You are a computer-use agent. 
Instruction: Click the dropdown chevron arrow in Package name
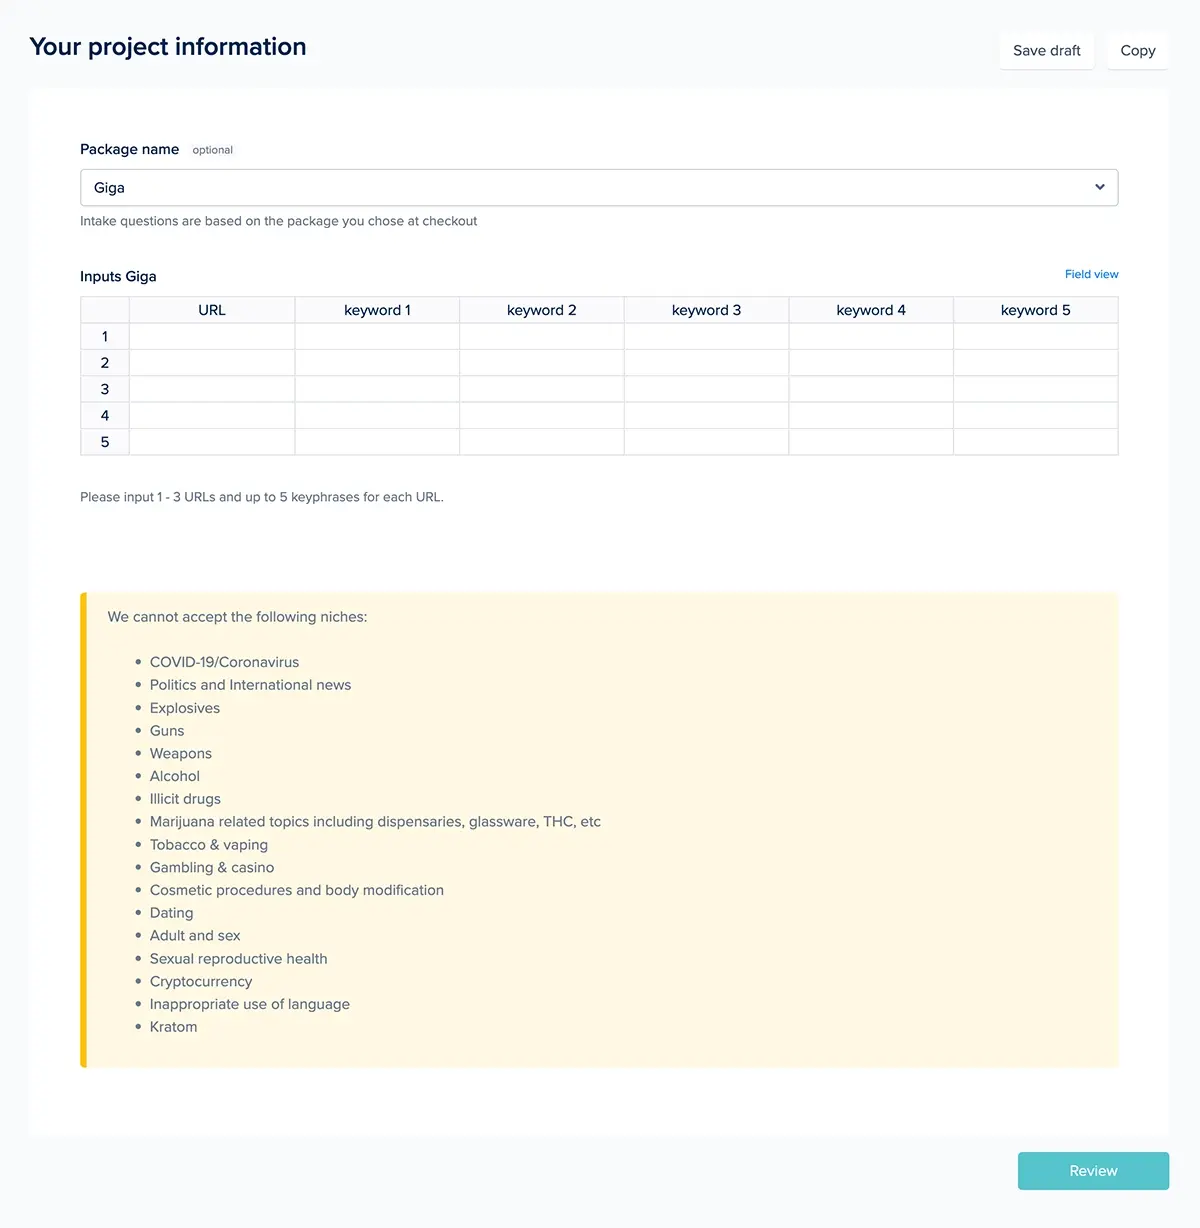click(x=1100, y=187)
